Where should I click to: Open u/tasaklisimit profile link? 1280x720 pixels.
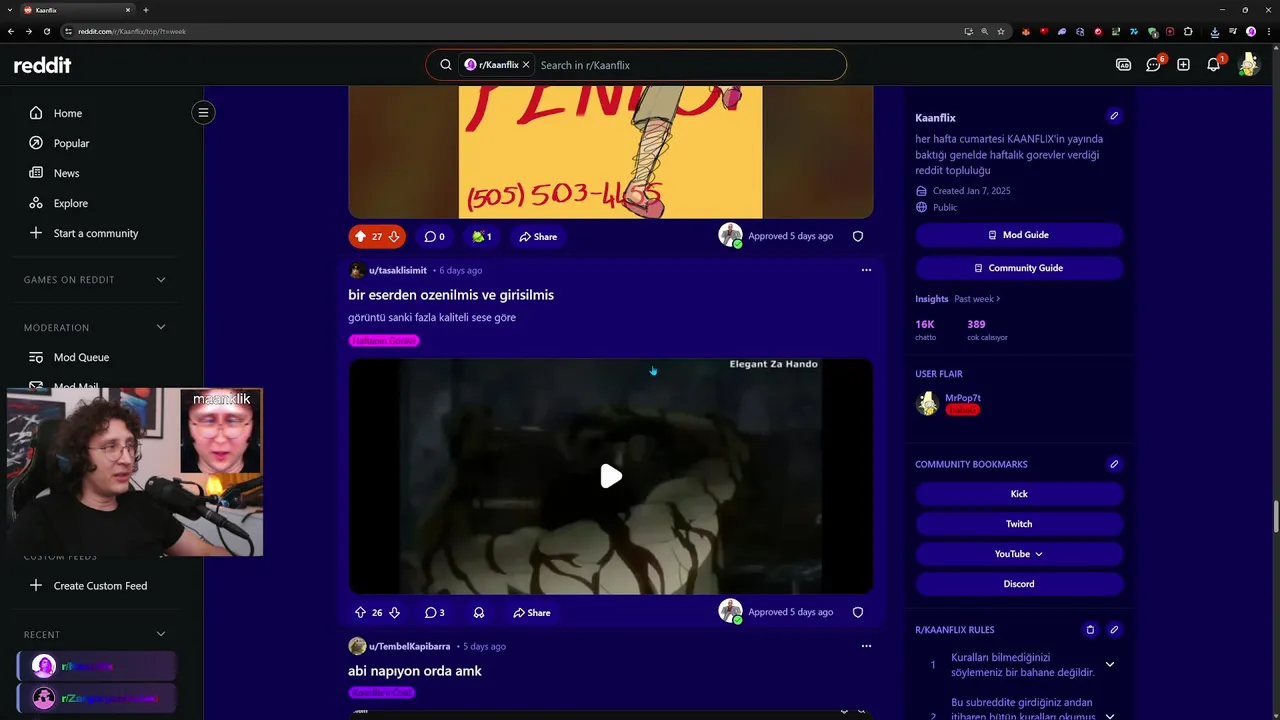point(397,270)
